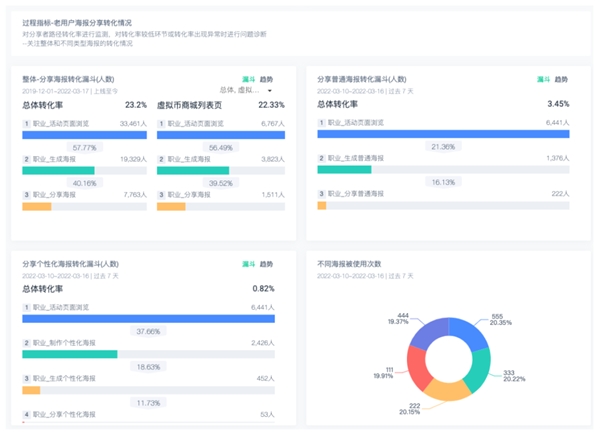Click green 制作个性化海报 bar with 2,426人
Screen dimensions: 600x436
click(69, 354)
